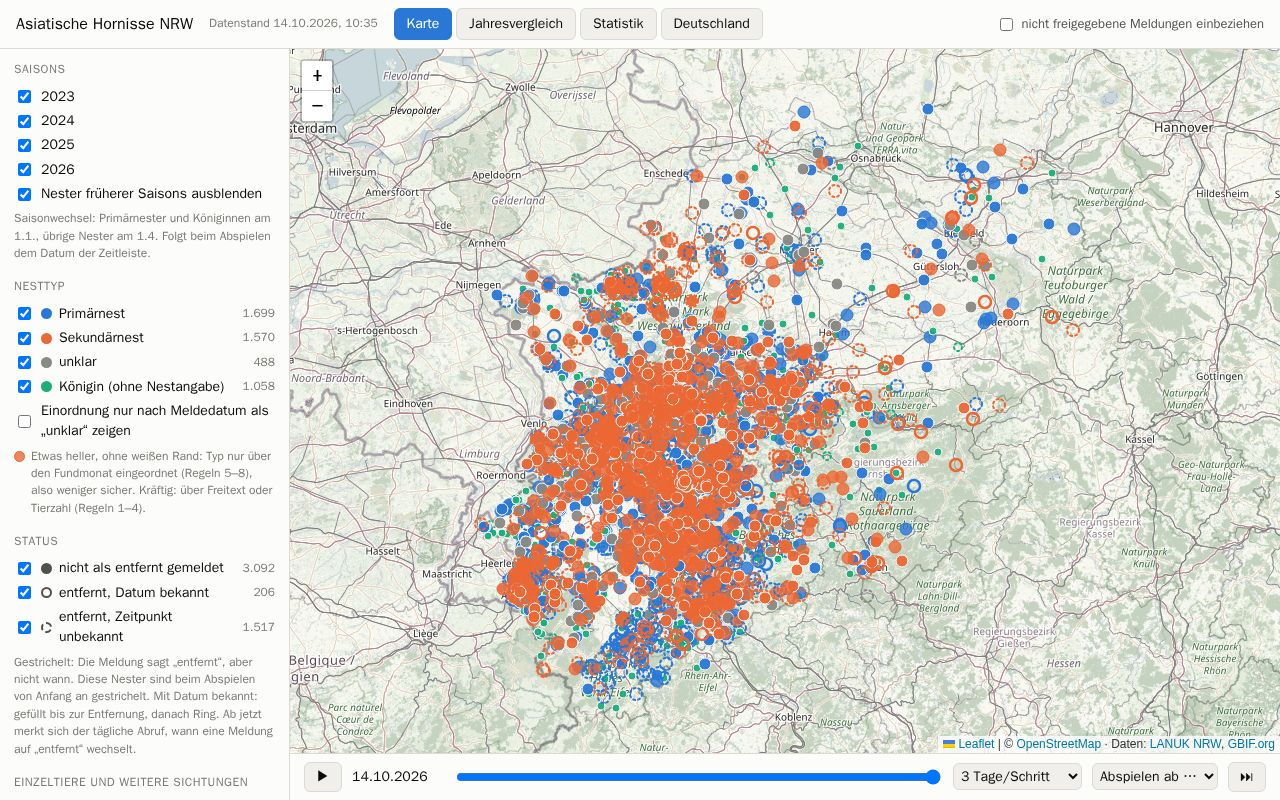Enable 'nicht freigegebene Meldungen einbeziehen'
The image size is (1280, 800).
pos(1007,24)
